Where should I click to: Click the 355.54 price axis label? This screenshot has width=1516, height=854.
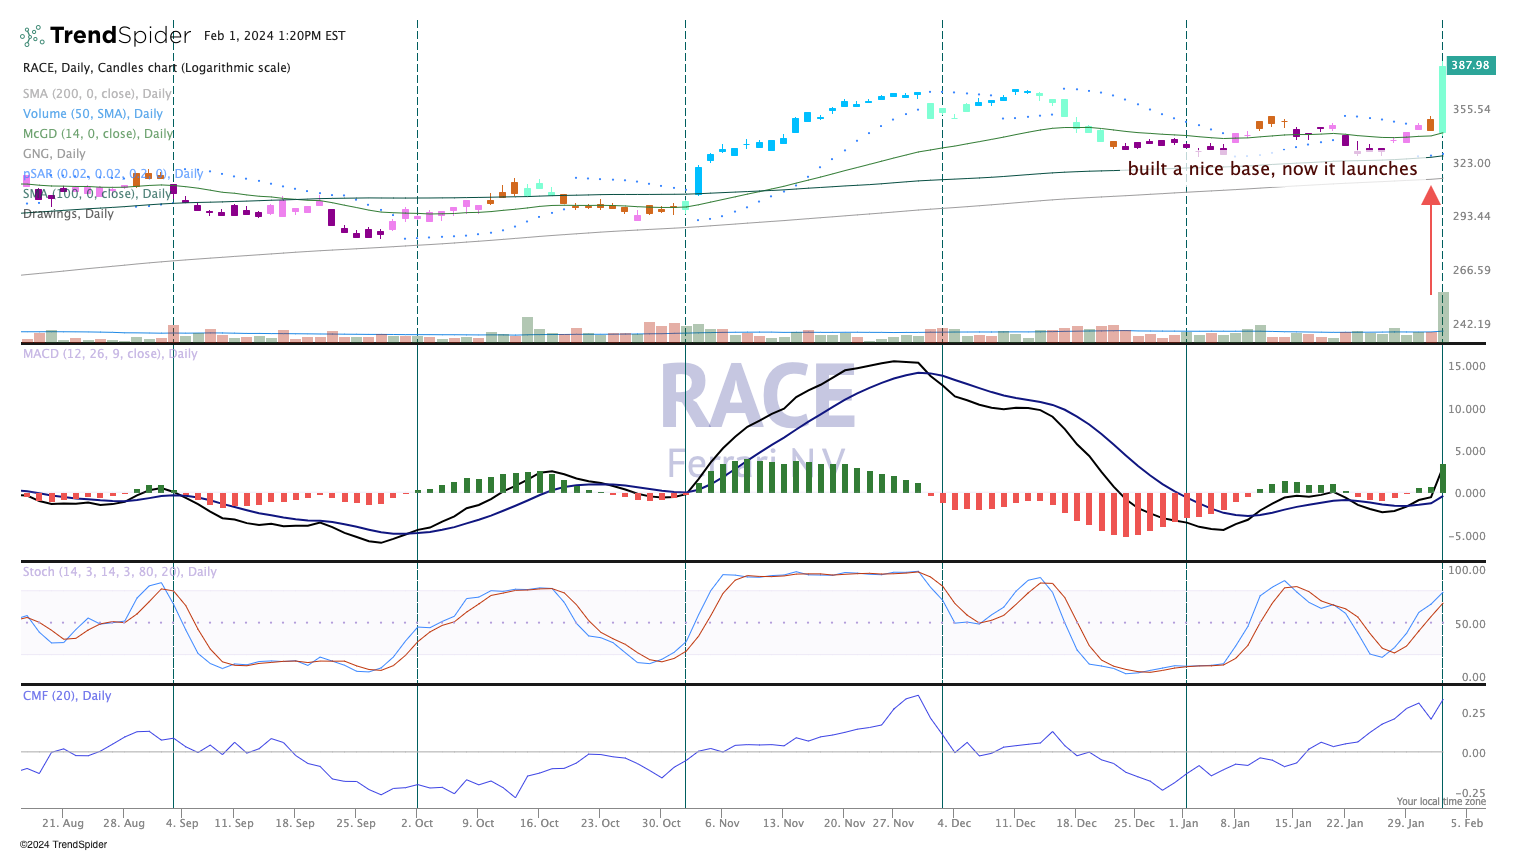pyautogui.click(x=1471, y=109)
